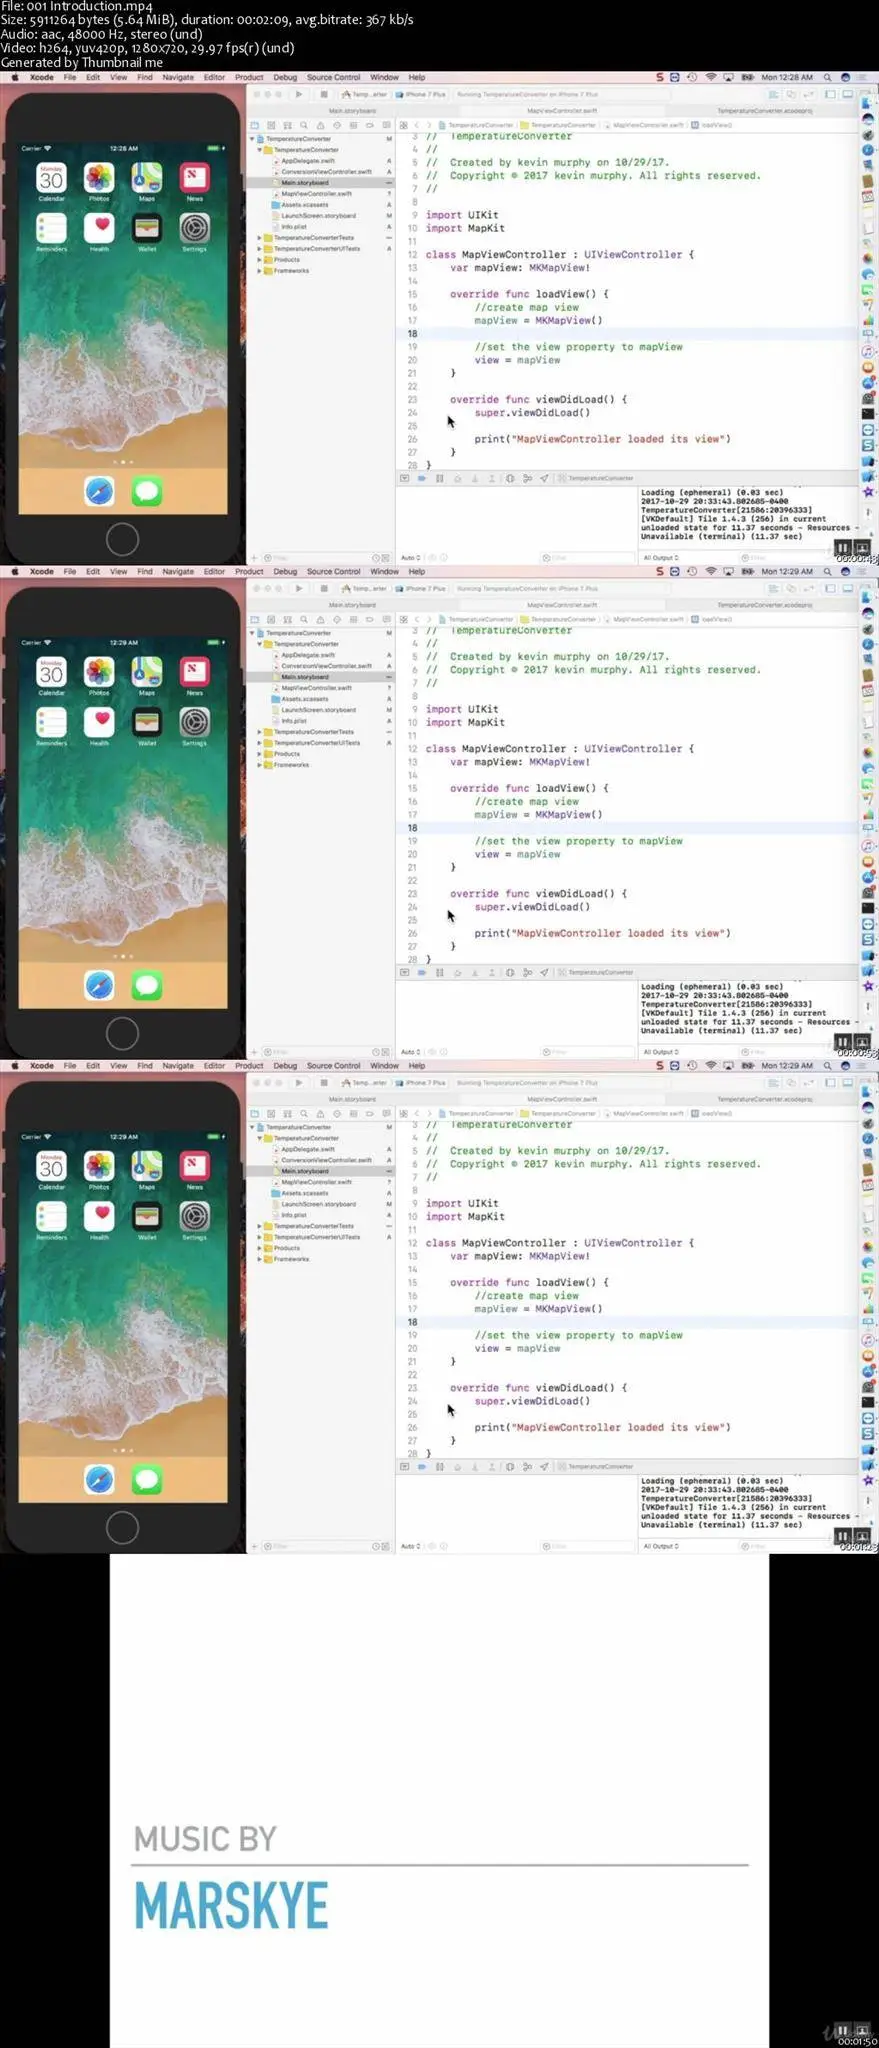Launch Messages from the 12:28 AM simulator dock
The width and height of the screenshot is (879, 2048).
coord(147,491)
